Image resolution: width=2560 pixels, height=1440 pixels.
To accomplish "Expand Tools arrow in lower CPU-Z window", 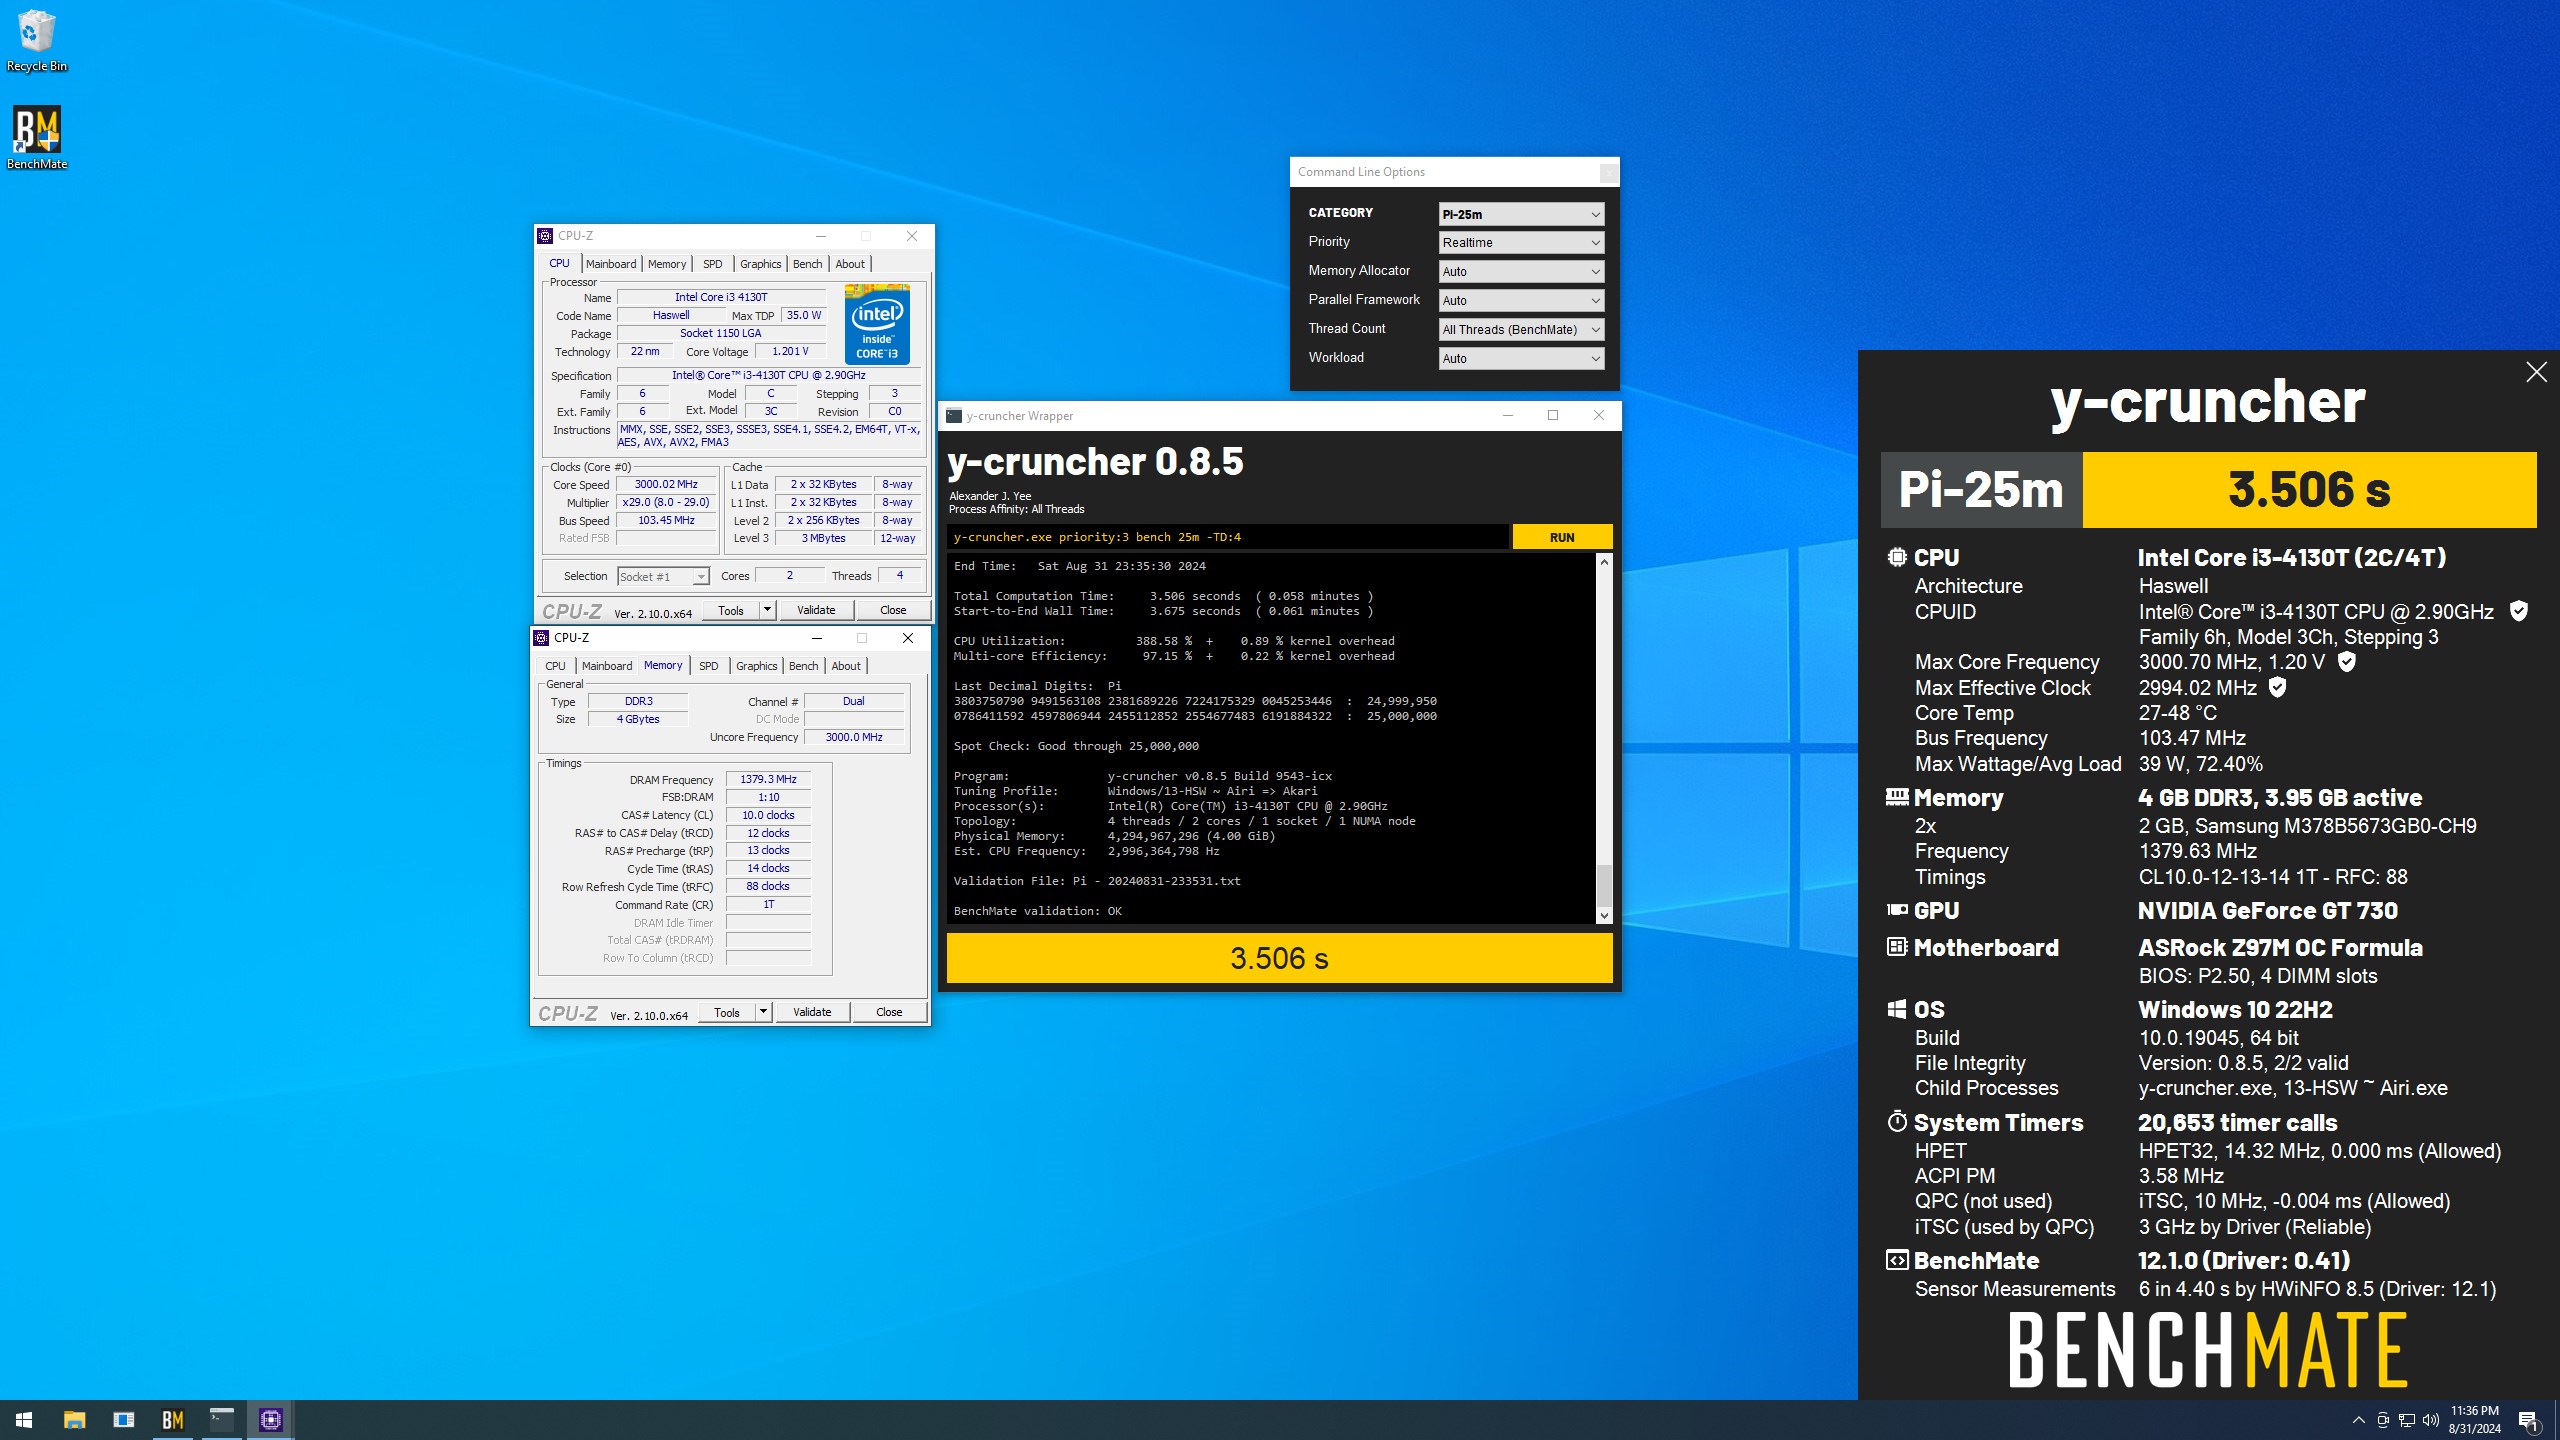I will coord(763,1012).
